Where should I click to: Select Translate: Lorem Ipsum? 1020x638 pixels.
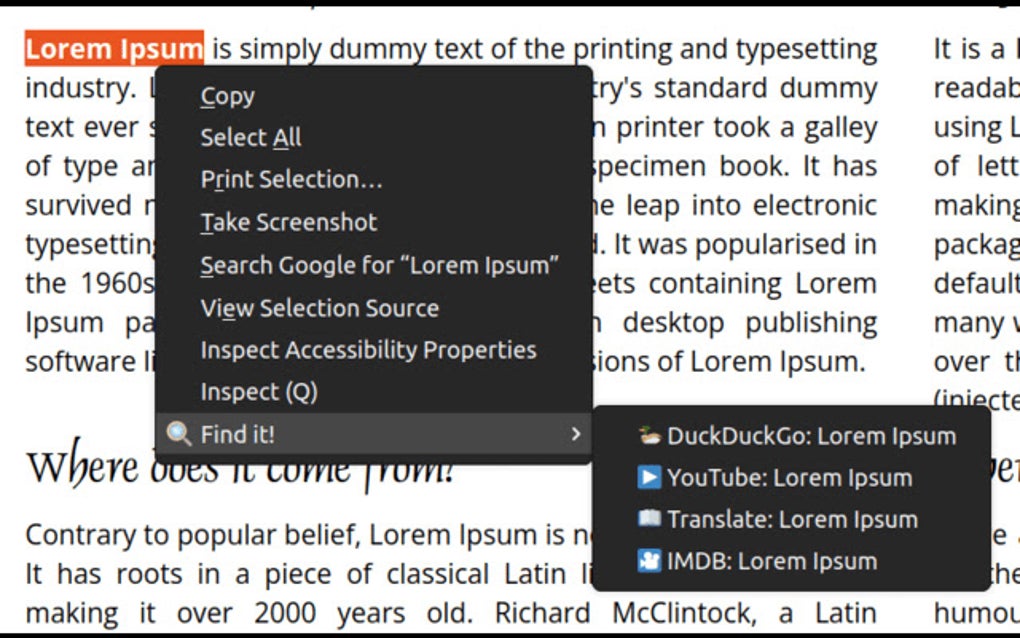(x=792, y=519)
